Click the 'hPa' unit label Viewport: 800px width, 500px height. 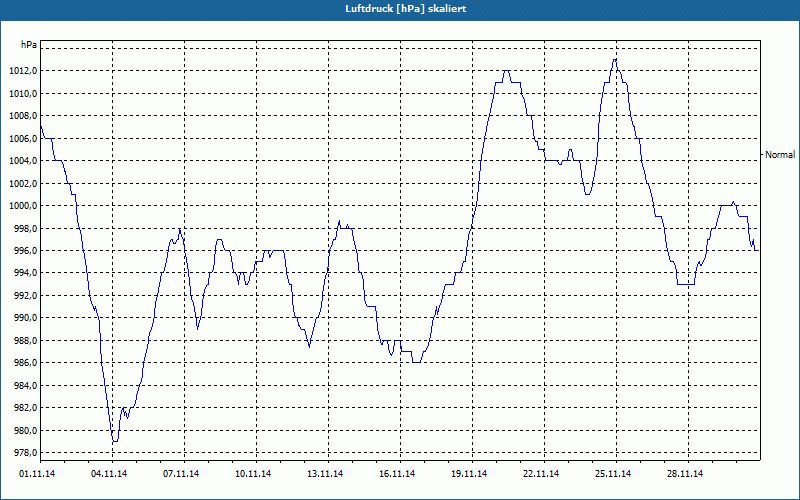click(x=29, y=45)
